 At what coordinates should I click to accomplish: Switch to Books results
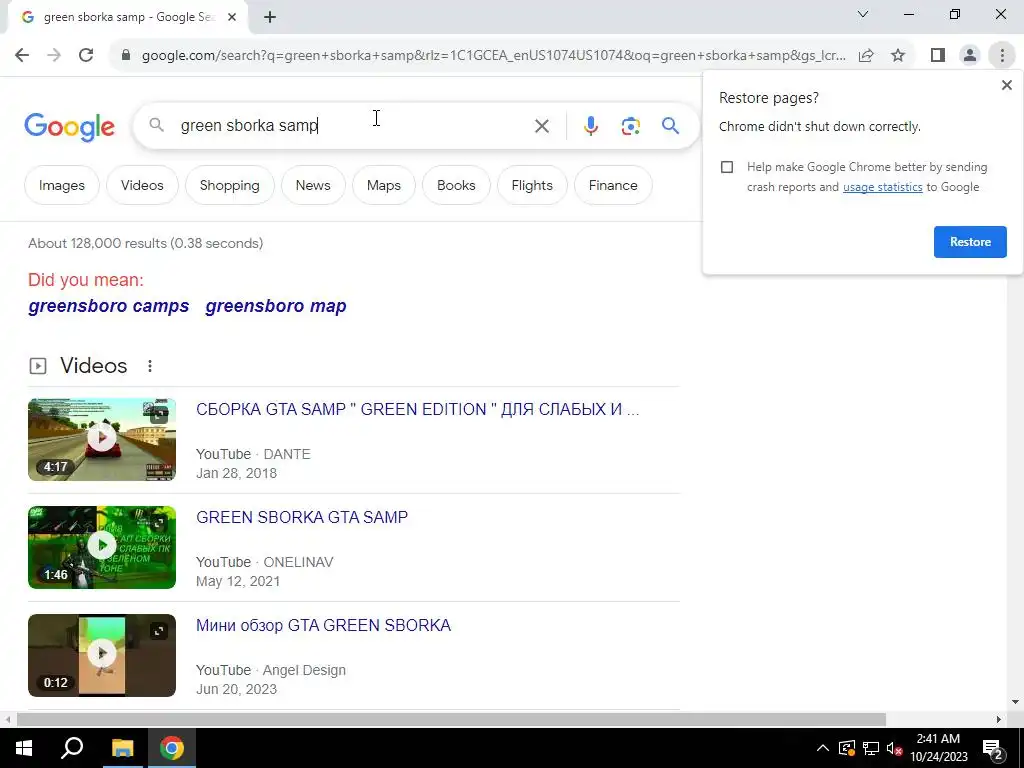[x=456, y=185]
